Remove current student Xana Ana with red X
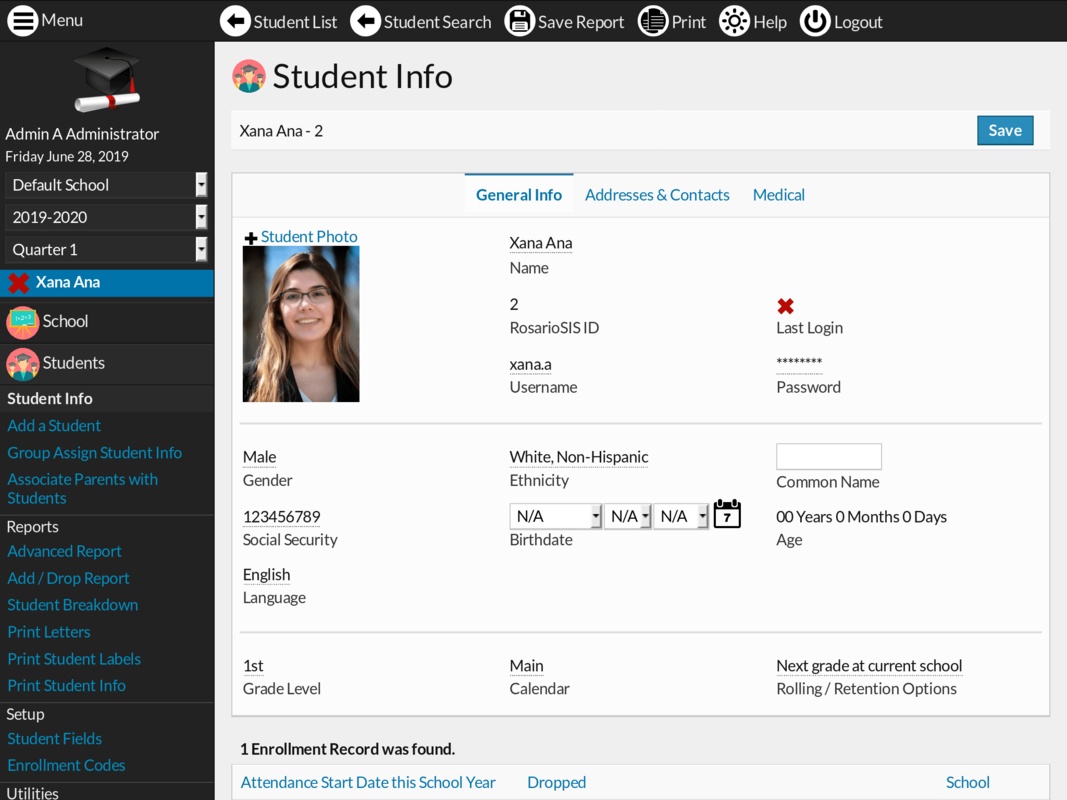1067x800 pixels. (x=18, y=283)
